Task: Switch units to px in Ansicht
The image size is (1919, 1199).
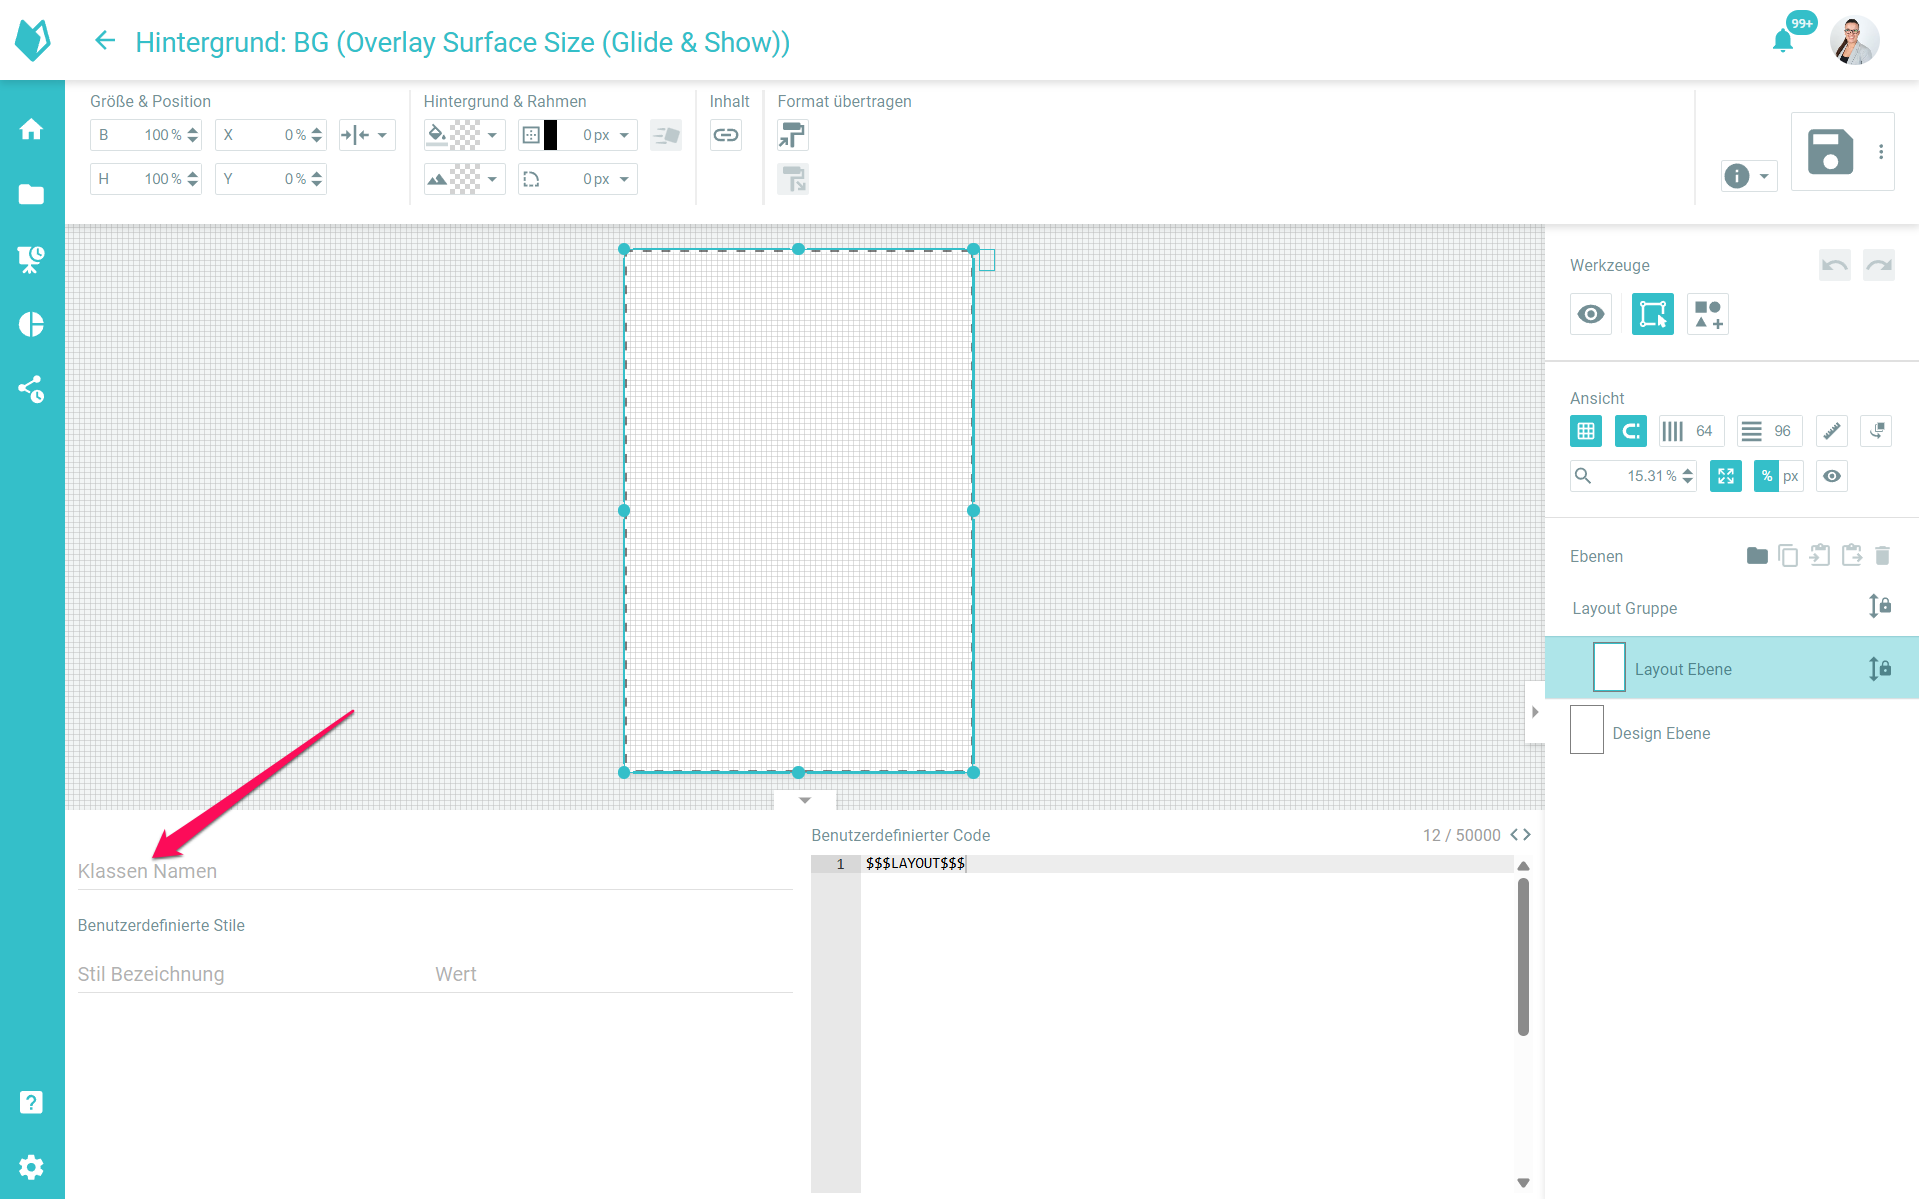Action: tap(1791, 476)
